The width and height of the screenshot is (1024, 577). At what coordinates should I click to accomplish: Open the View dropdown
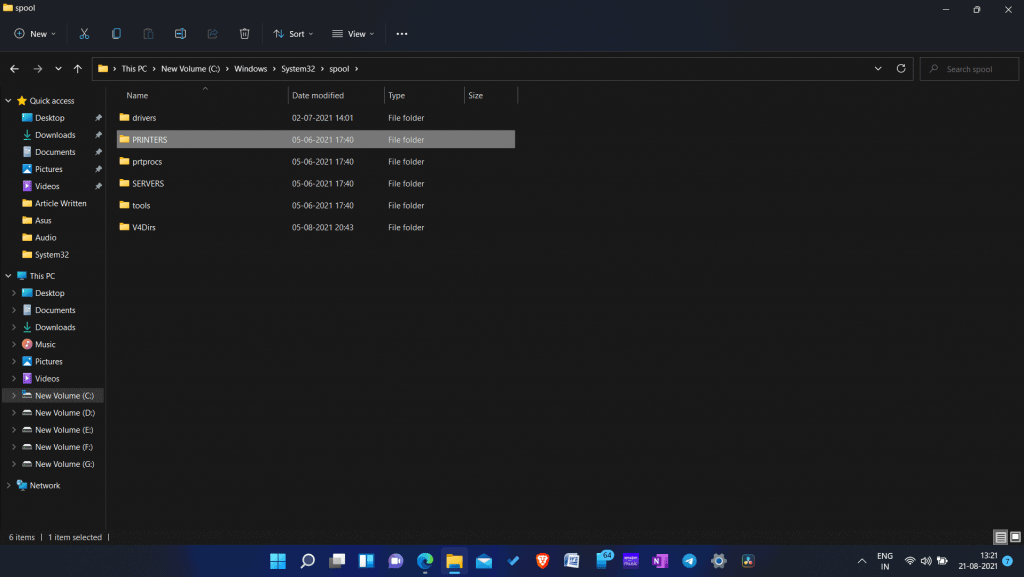[x=353, y=33]
